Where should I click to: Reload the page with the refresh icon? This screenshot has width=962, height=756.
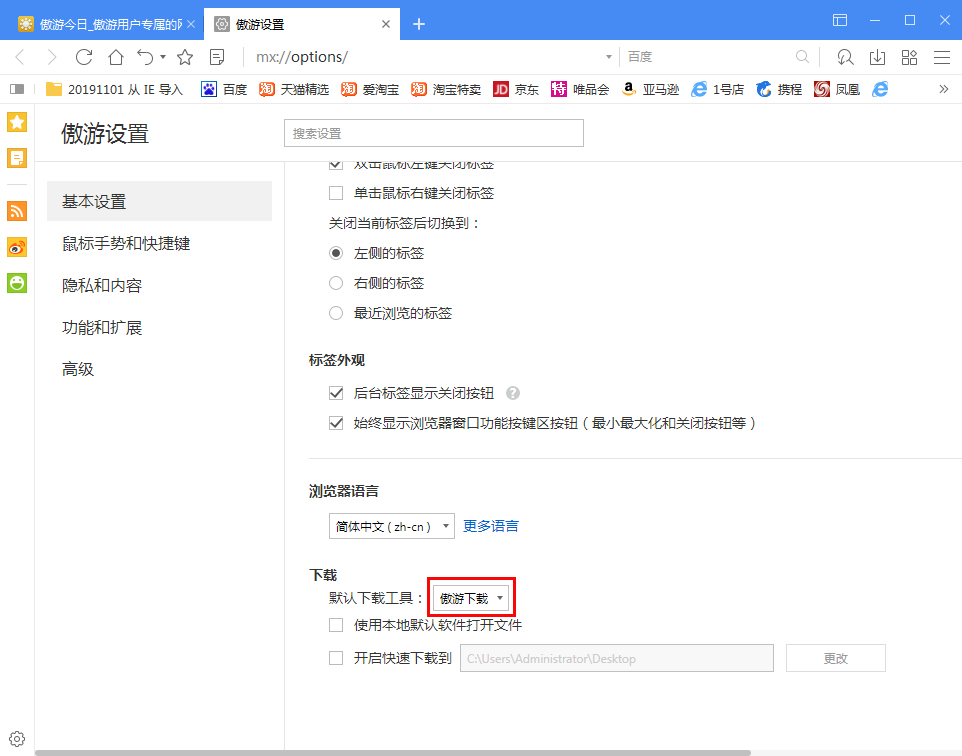click(x=84, y=57)
